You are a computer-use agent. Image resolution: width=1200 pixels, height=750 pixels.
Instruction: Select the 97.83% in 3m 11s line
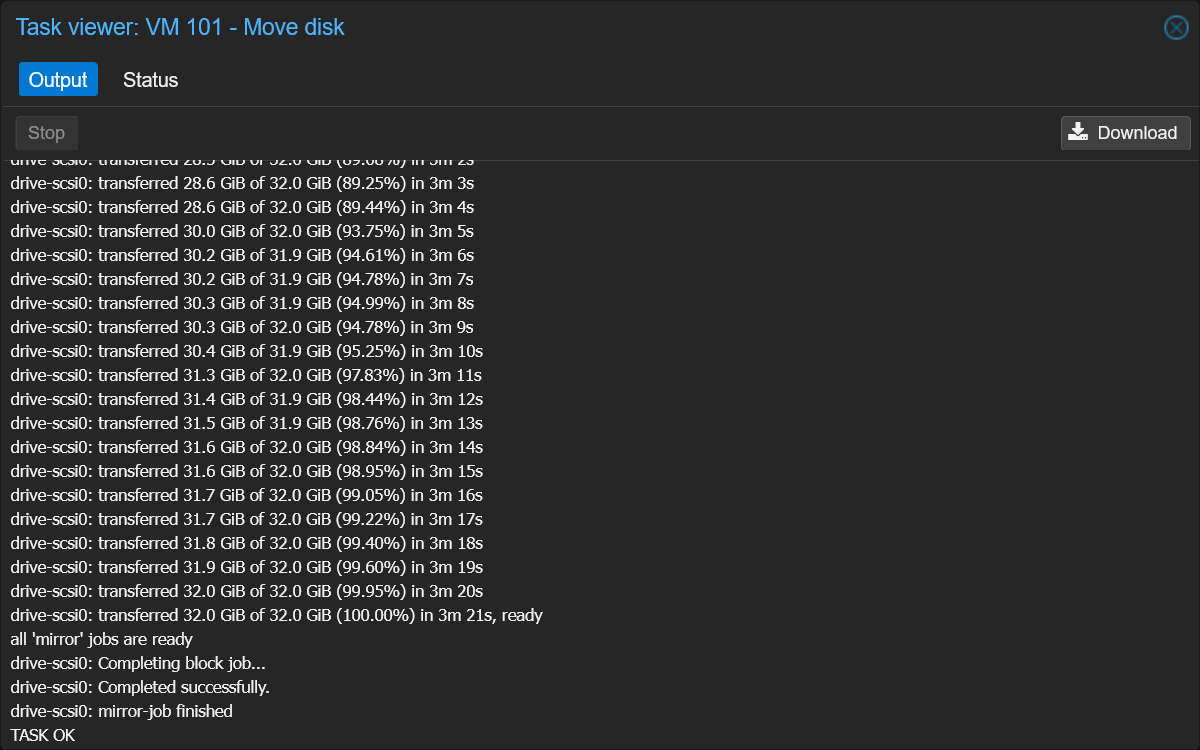pyautogui.click(x=247, y=375)
